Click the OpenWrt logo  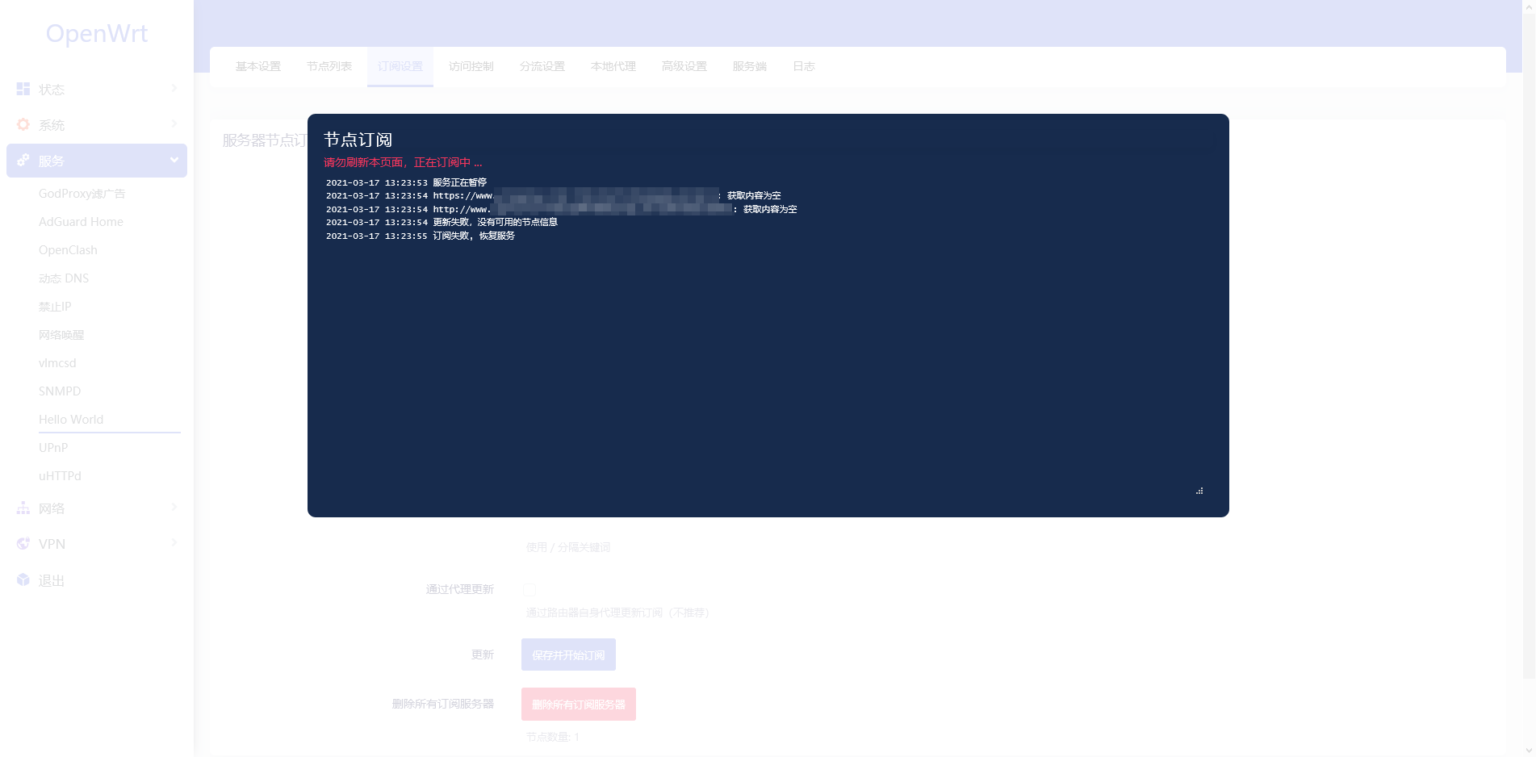tap(95, 33)
